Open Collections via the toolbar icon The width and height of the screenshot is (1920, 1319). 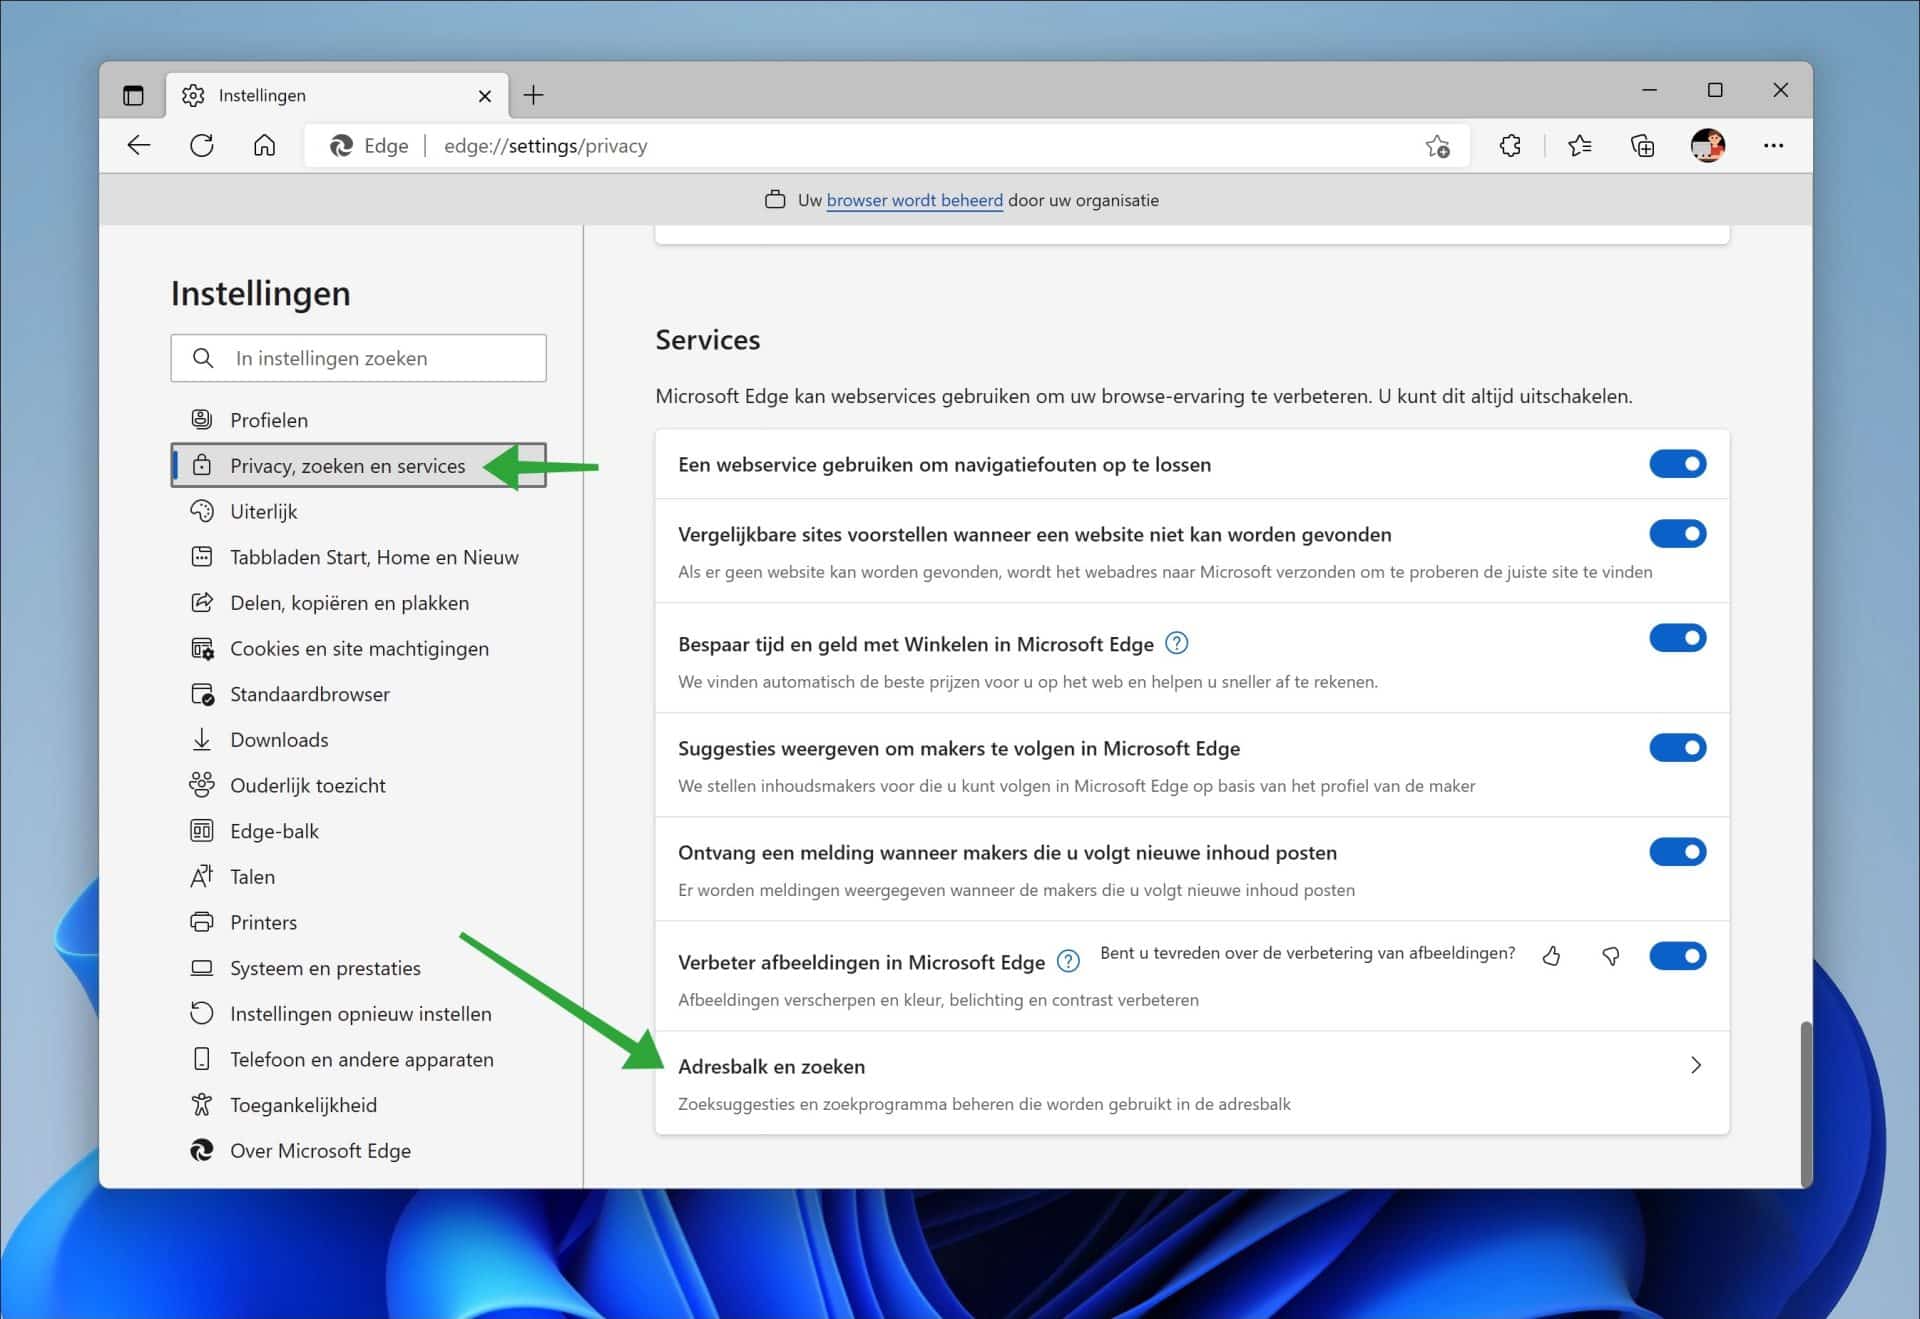point(1643,145)
